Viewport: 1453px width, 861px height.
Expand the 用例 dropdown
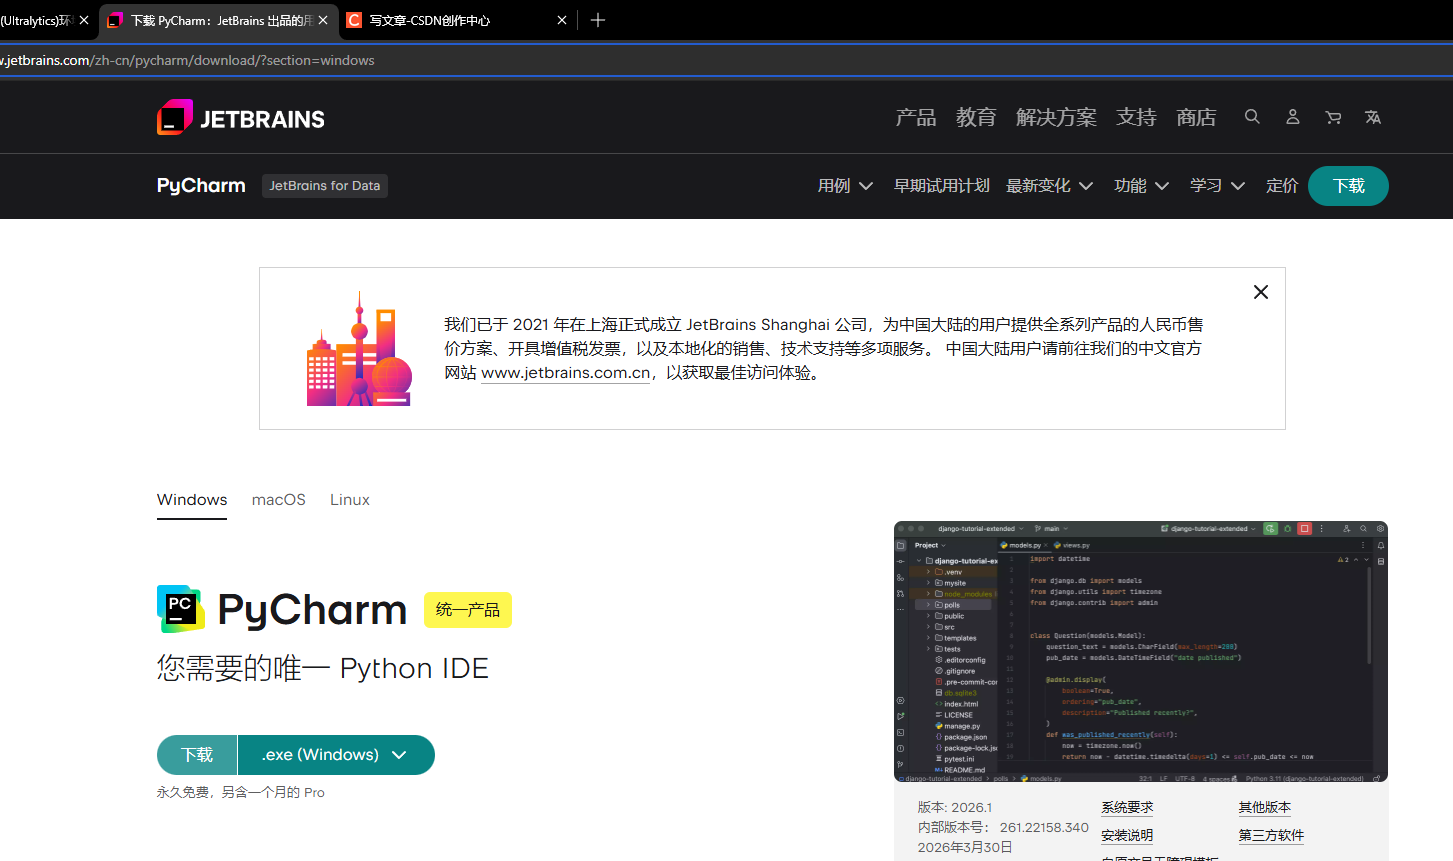(845, 186)
